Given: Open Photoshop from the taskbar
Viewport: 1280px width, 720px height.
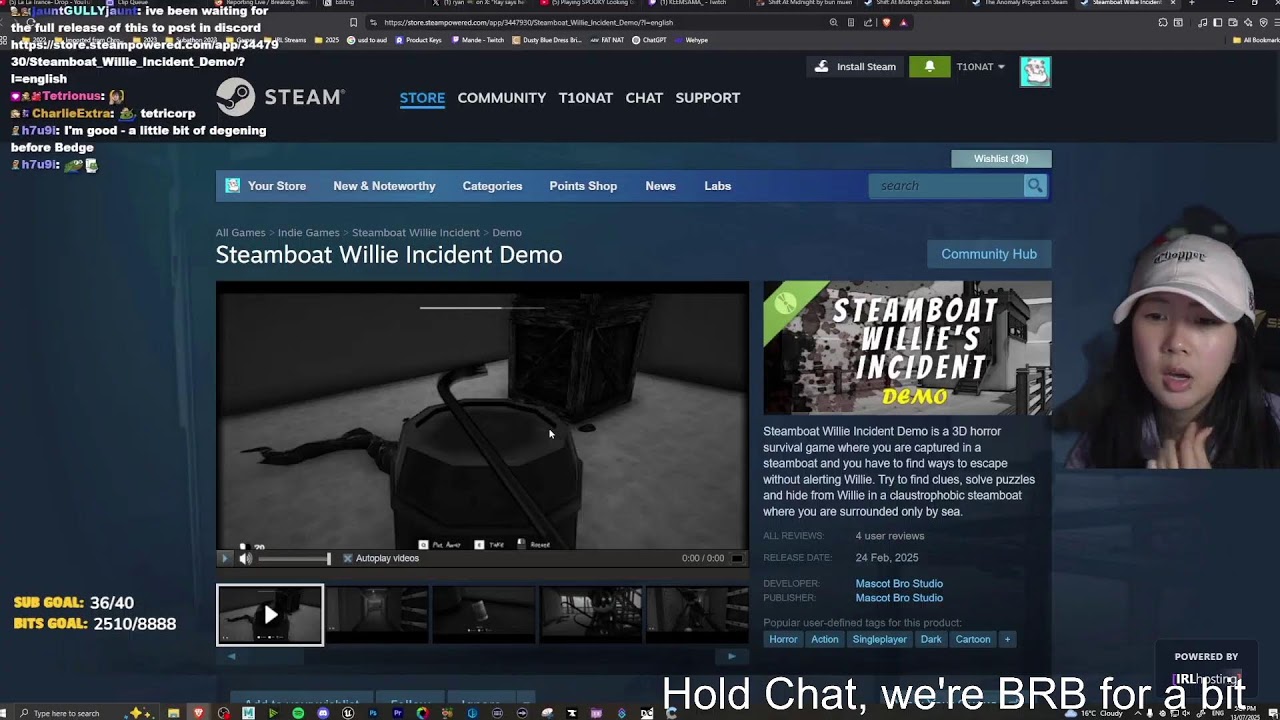Looking at the screenshot, I should (373, 713).
